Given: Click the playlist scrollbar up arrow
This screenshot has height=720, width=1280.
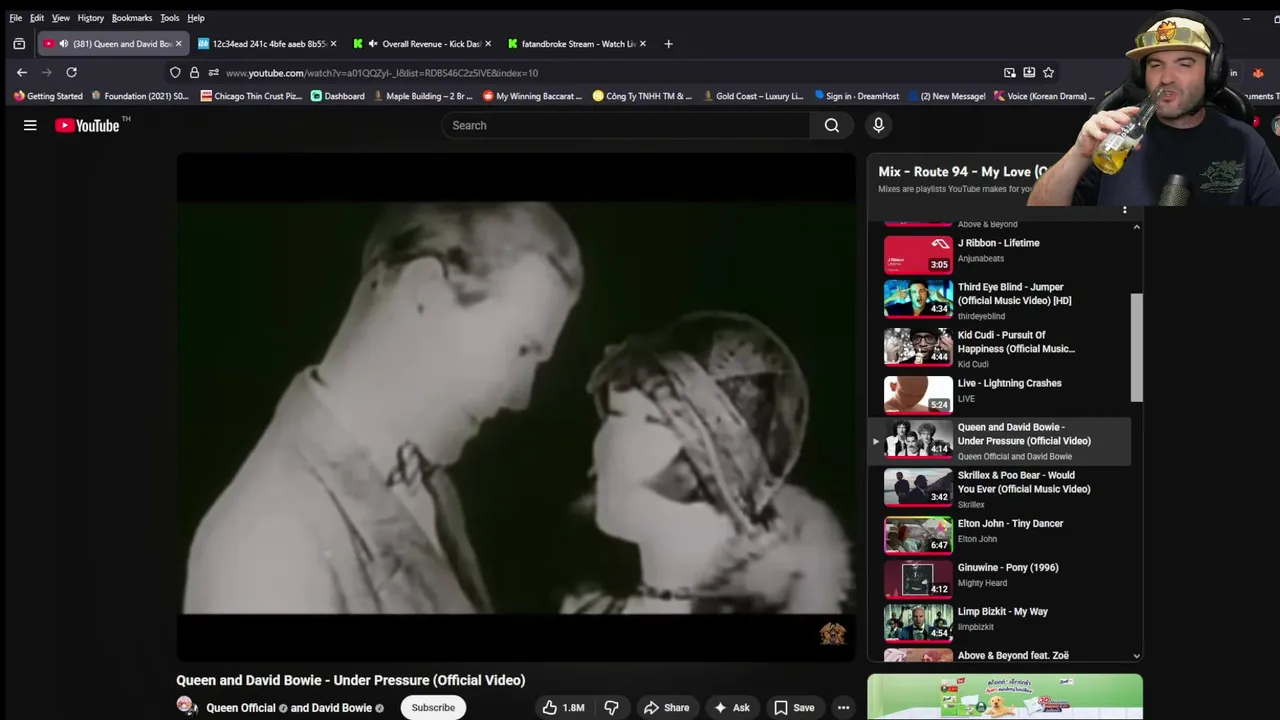Looking at the screenshot, I should (x=1136, y=228).
